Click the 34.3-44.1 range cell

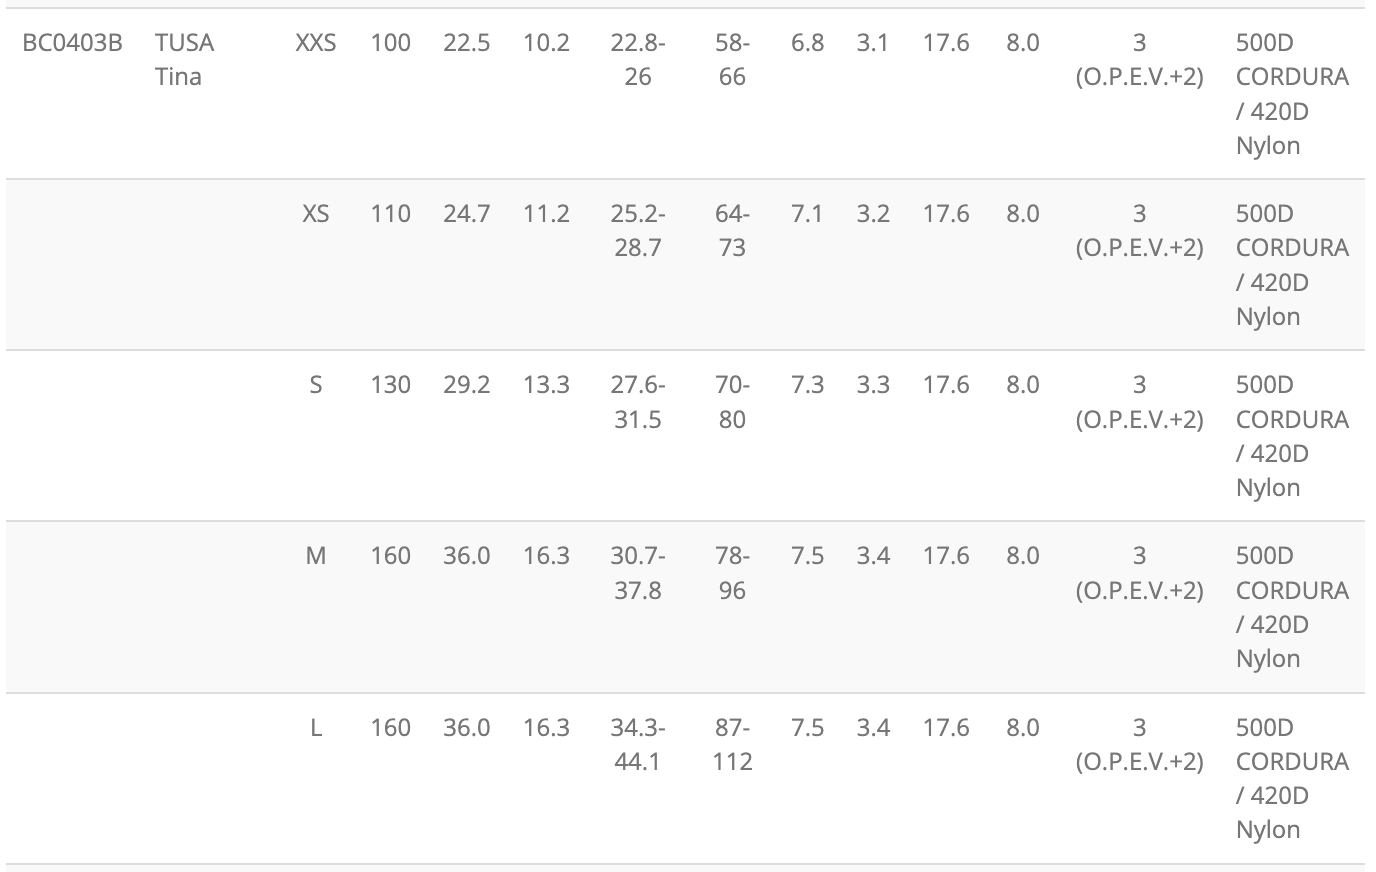(x=638, y=744)
